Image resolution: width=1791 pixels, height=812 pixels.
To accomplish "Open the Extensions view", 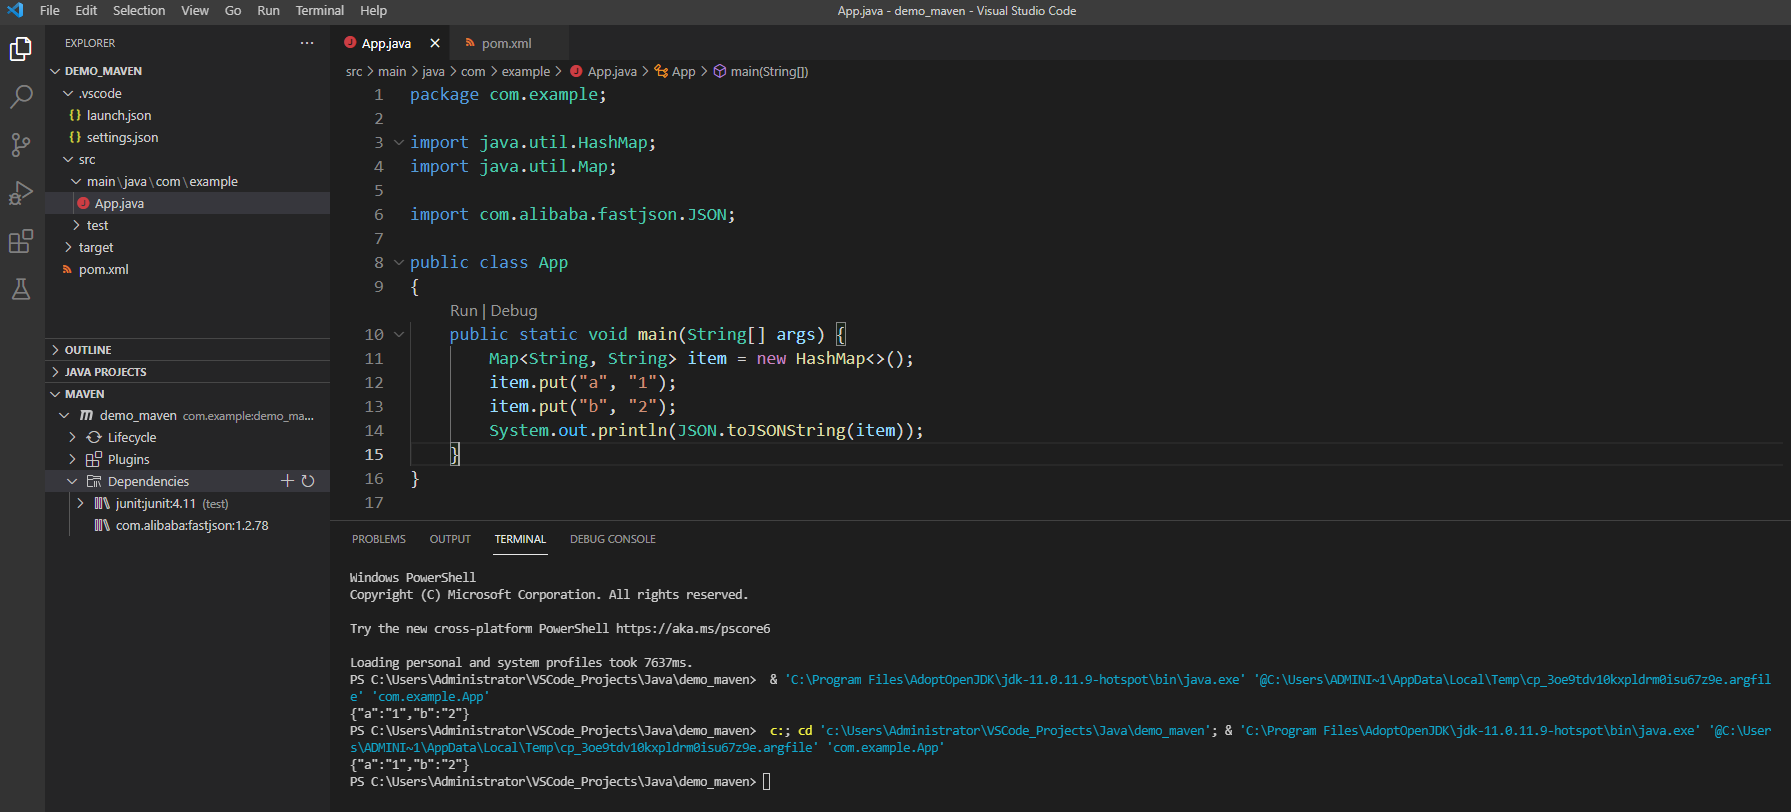I will (x=21, y=241).
